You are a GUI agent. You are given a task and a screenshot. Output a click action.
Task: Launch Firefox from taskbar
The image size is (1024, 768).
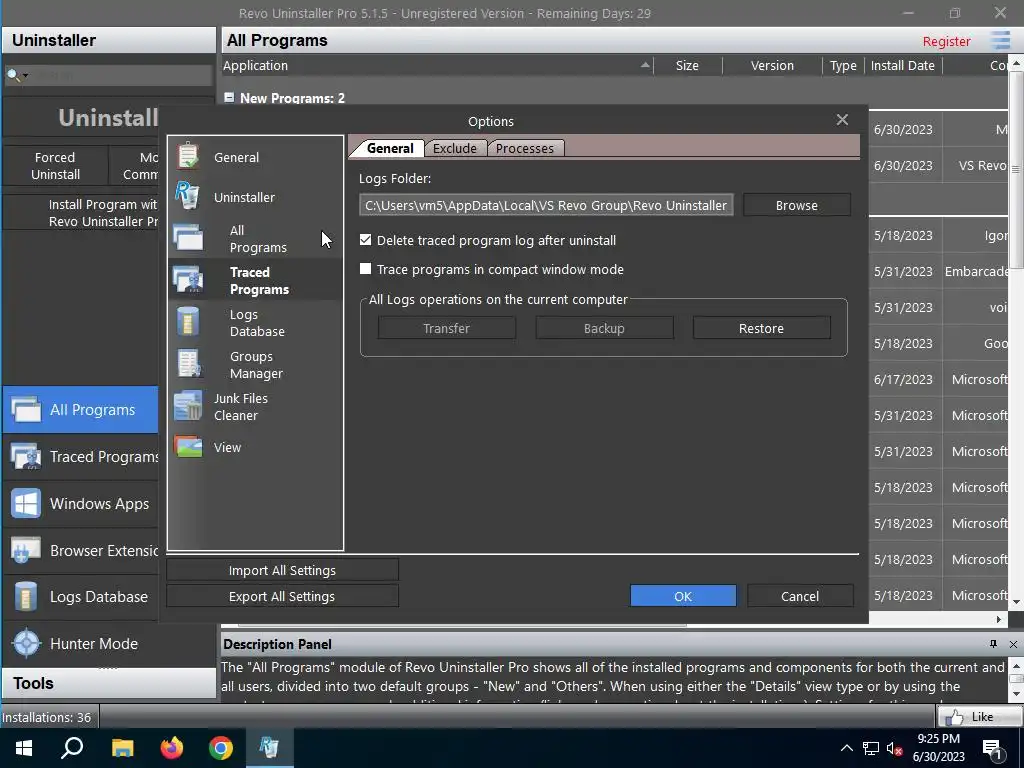pos(172,748)
